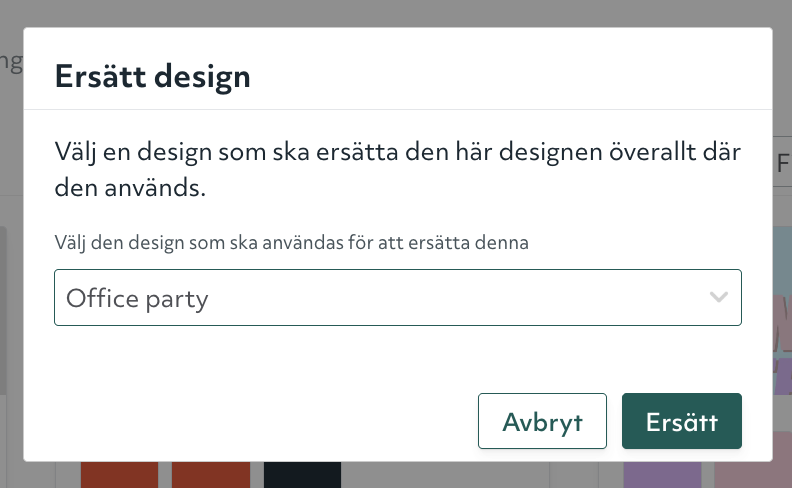The height and width of the screenshot is (488, 792).
Task: Confirm with the Ersätt button
Action: point(681,421)
